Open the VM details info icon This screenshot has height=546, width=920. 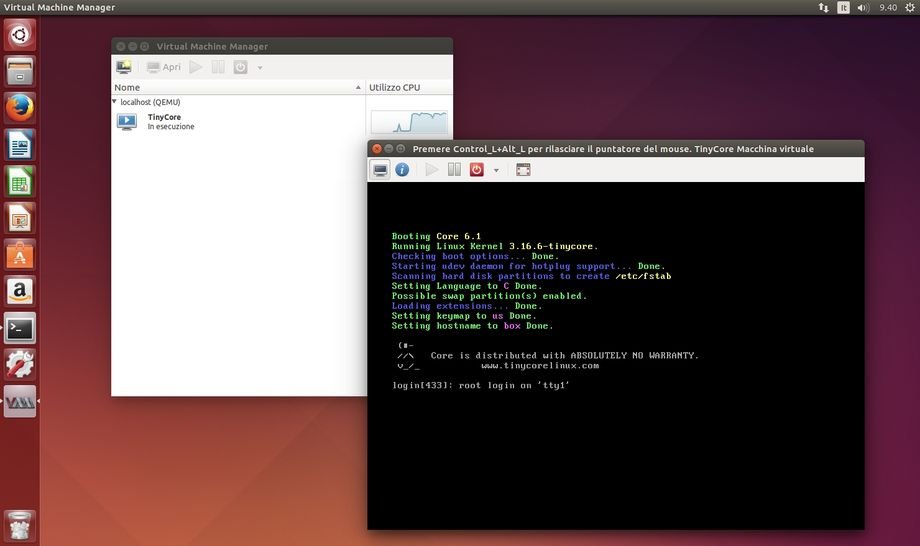(x=402, y=170)
